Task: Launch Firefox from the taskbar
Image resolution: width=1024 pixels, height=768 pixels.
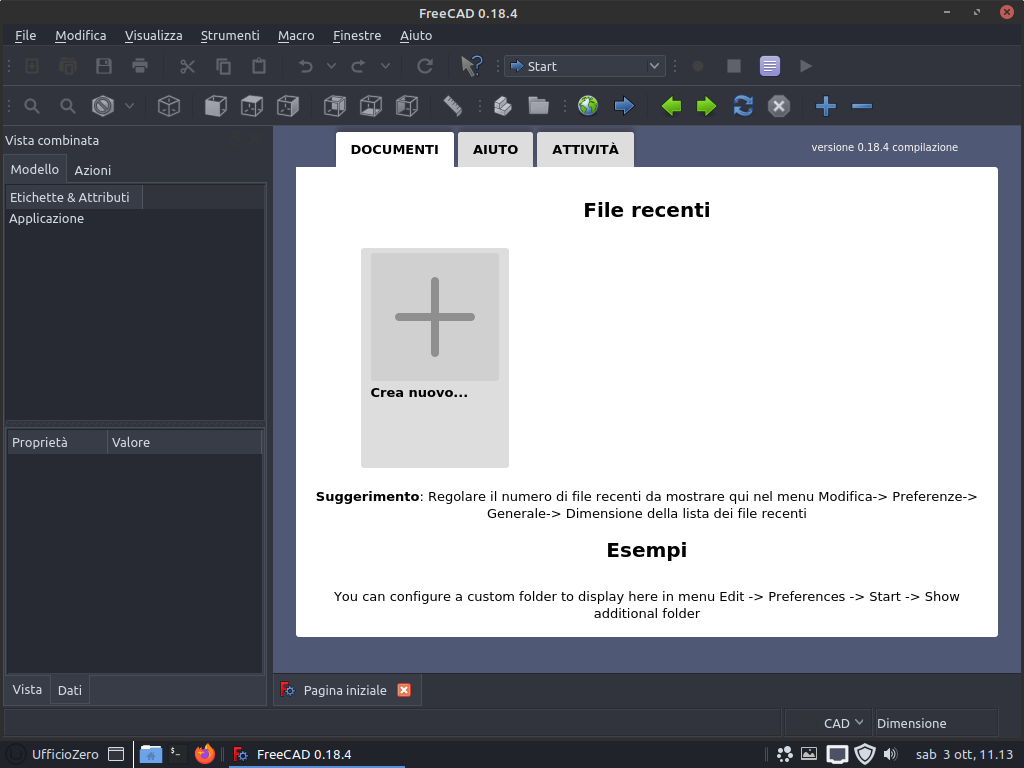Action: click(204, 754)
